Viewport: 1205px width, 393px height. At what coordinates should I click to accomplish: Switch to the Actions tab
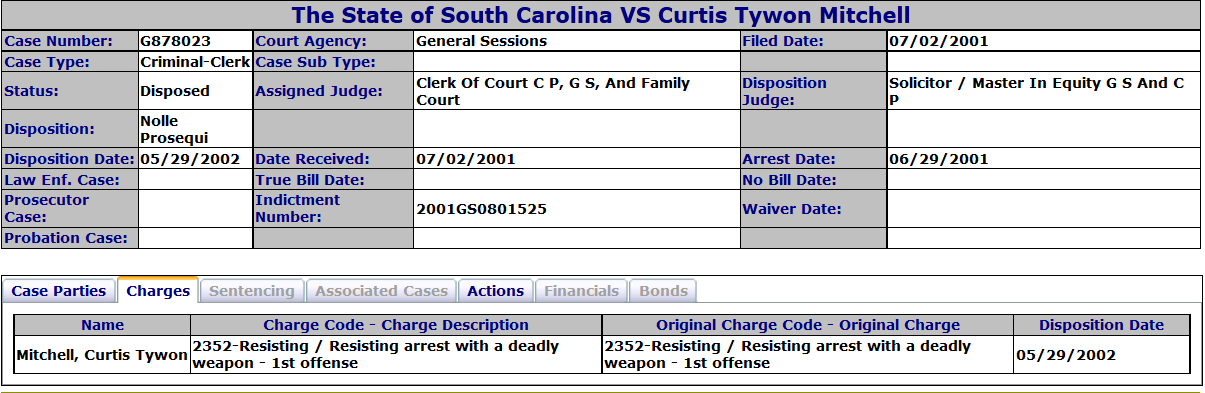(496, 291)
